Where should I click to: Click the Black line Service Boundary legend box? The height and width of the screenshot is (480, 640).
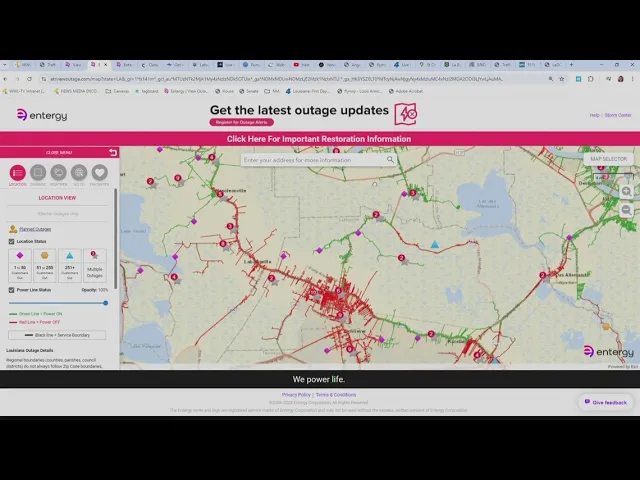point(57,335)
